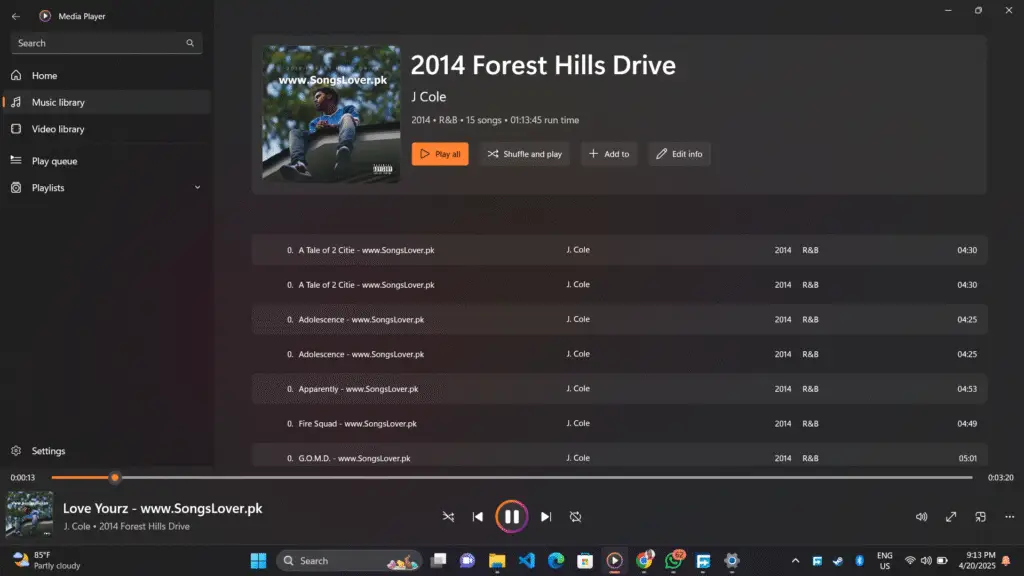The image size is (1024, 576).
Task: Skip to the previous track
Action: click(x=477, y=517)
